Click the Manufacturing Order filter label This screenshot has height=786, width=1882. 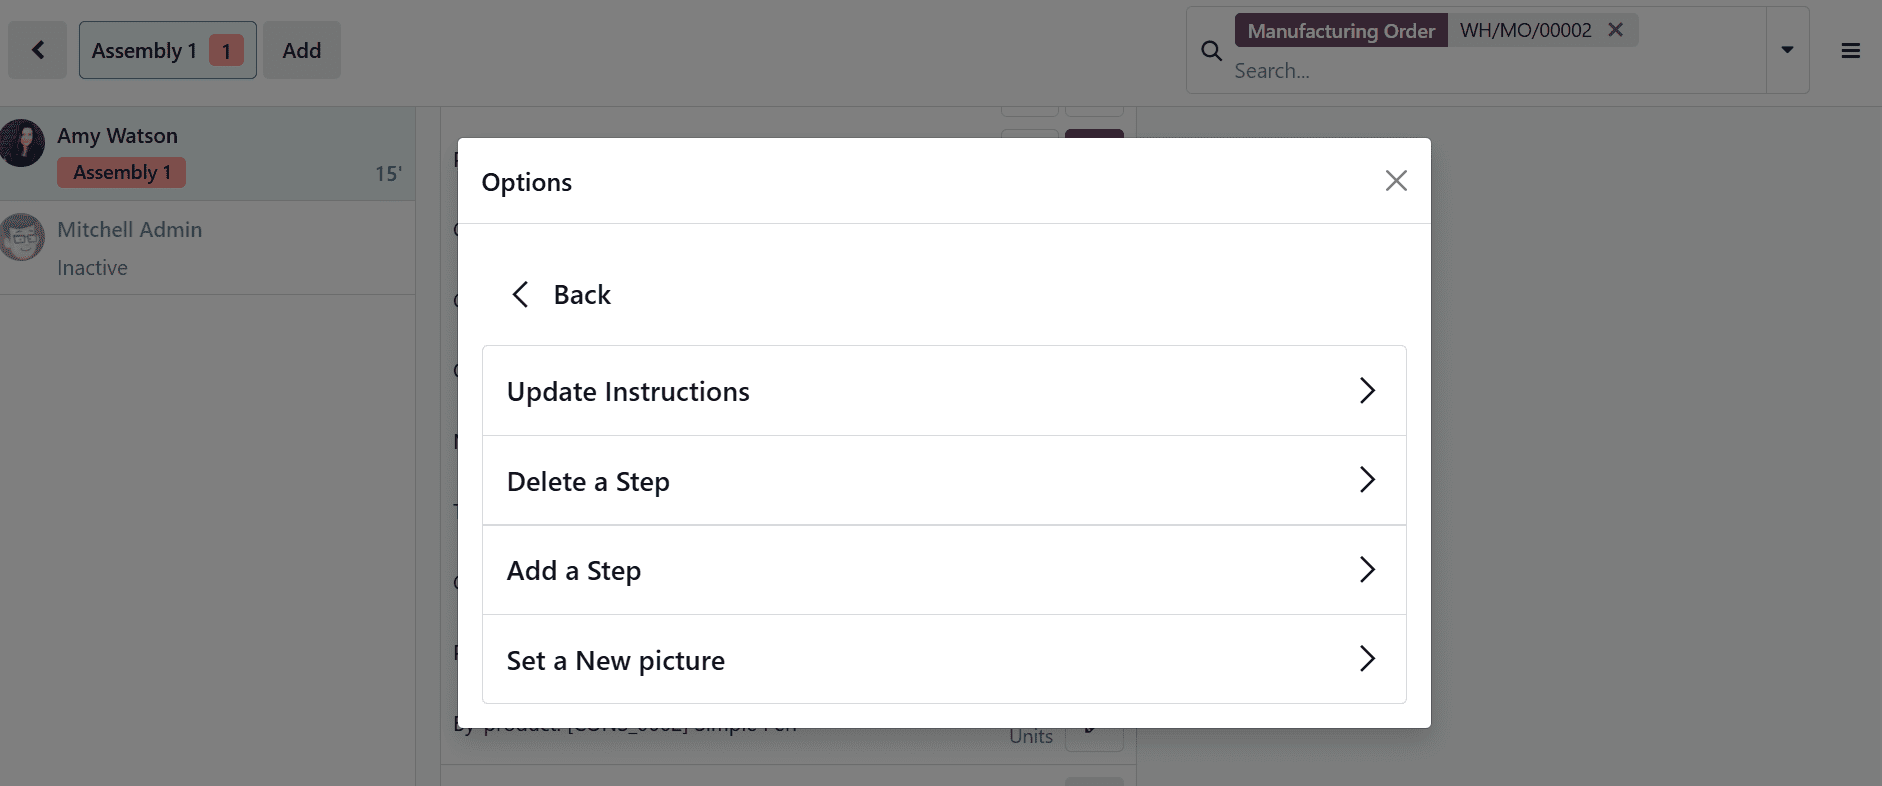[x=1341, y=30]
